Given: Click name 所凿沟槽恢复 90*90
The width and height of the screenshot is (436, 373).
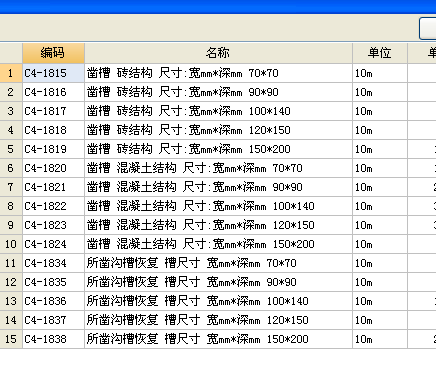Looking at the screenshot, I should (x=218, y=282).
